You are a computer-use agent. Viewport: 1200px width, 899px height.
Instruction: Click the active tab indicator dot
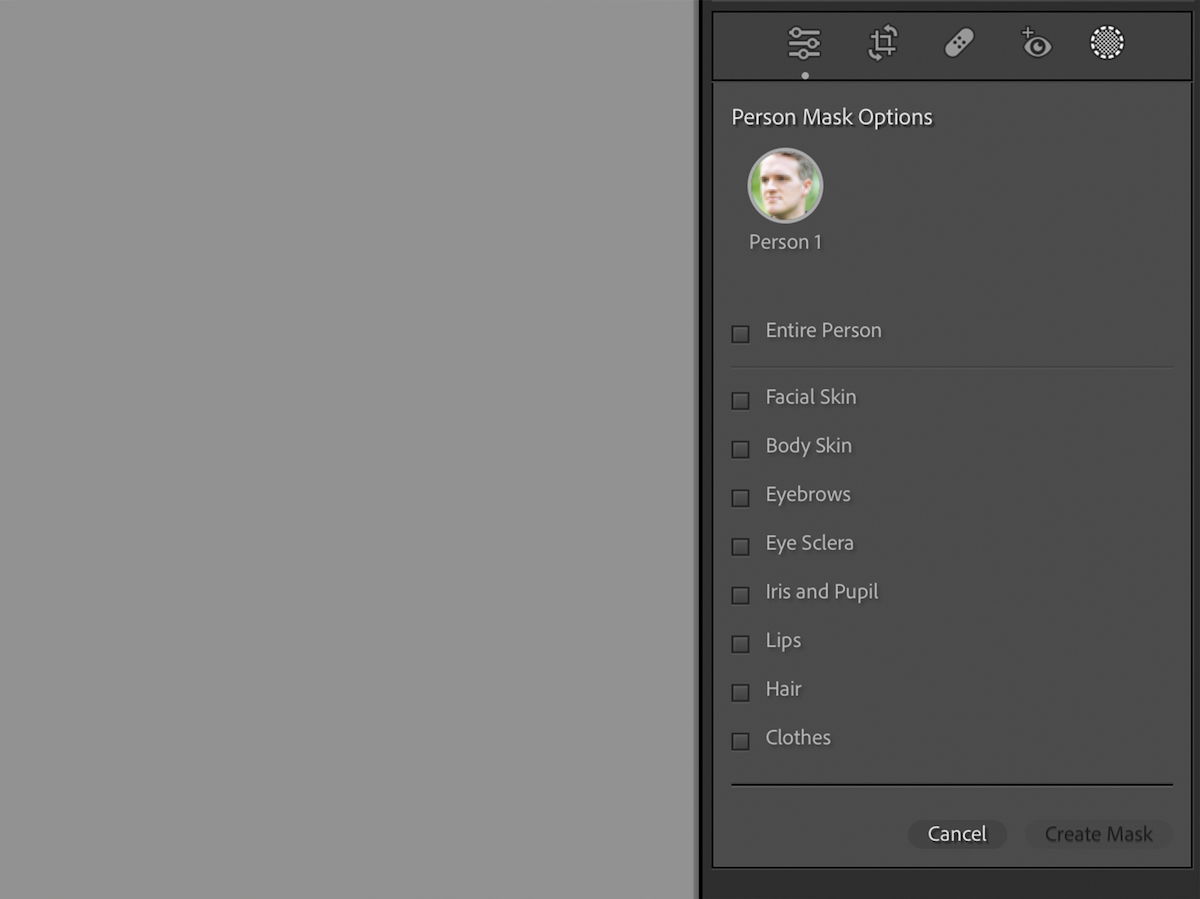click(x=805, y=73)
